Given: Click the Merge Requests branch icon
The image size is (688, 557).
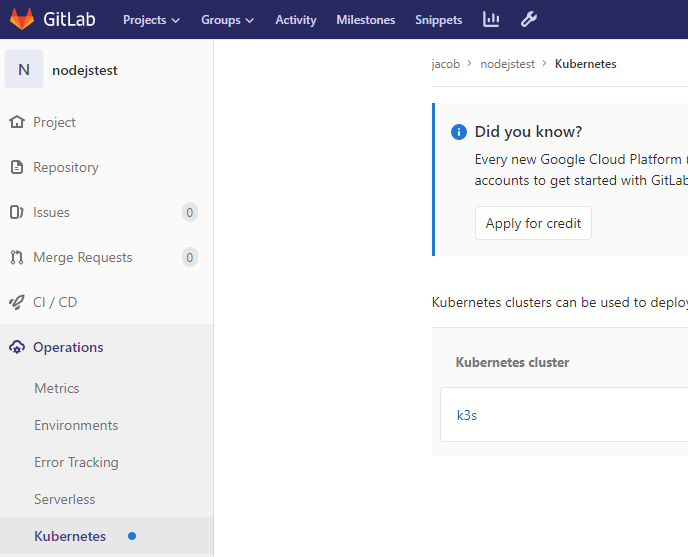Looking at the screenshot, I should 17,257.
